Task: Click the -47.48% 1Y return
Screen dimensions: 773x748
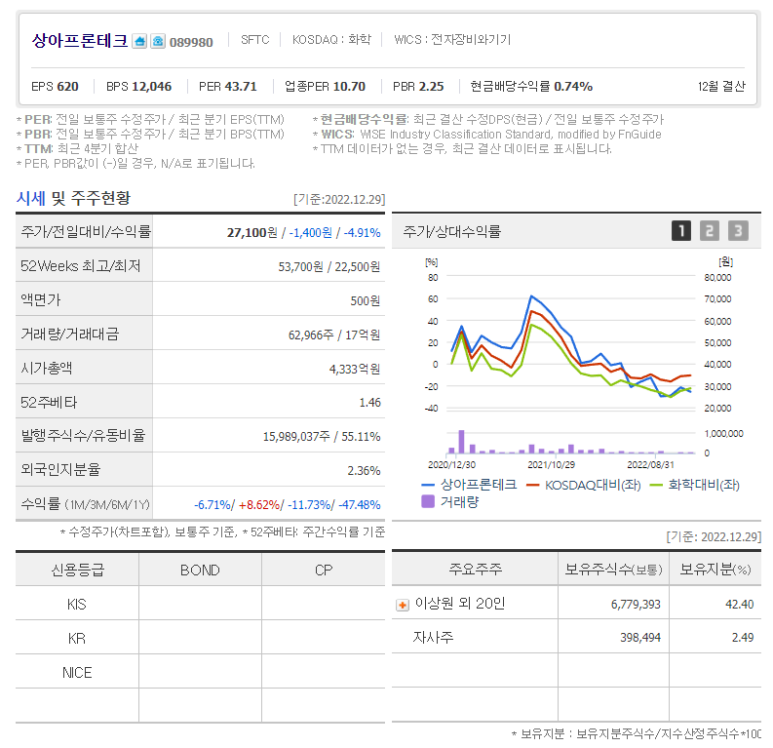Action: click(x=359, y=505)
